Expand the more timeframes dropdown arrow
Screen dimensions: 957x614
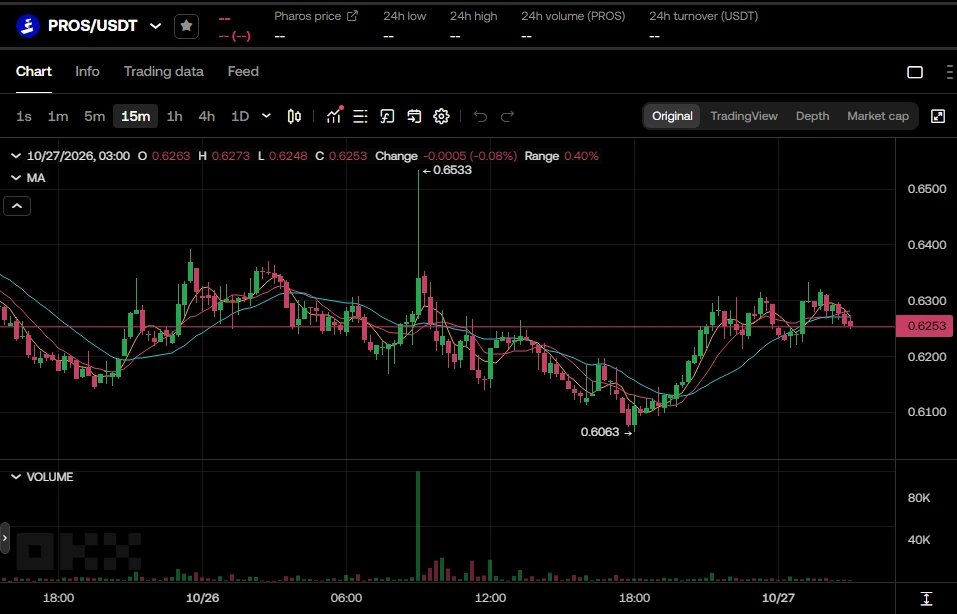tap(266, 116)
